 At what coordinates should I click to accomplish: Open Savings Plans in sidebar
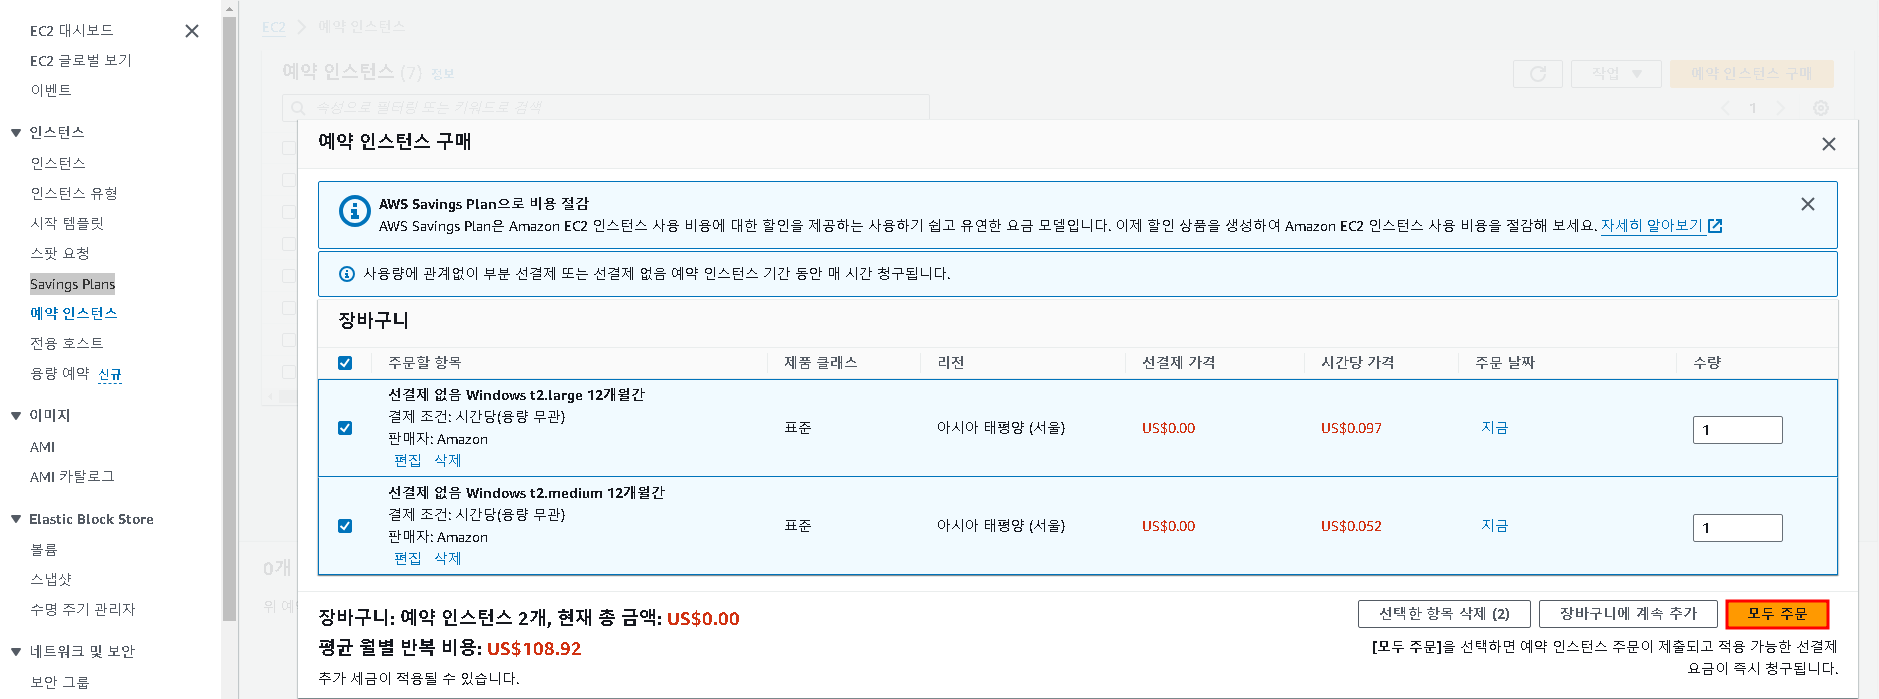[73, 284]
